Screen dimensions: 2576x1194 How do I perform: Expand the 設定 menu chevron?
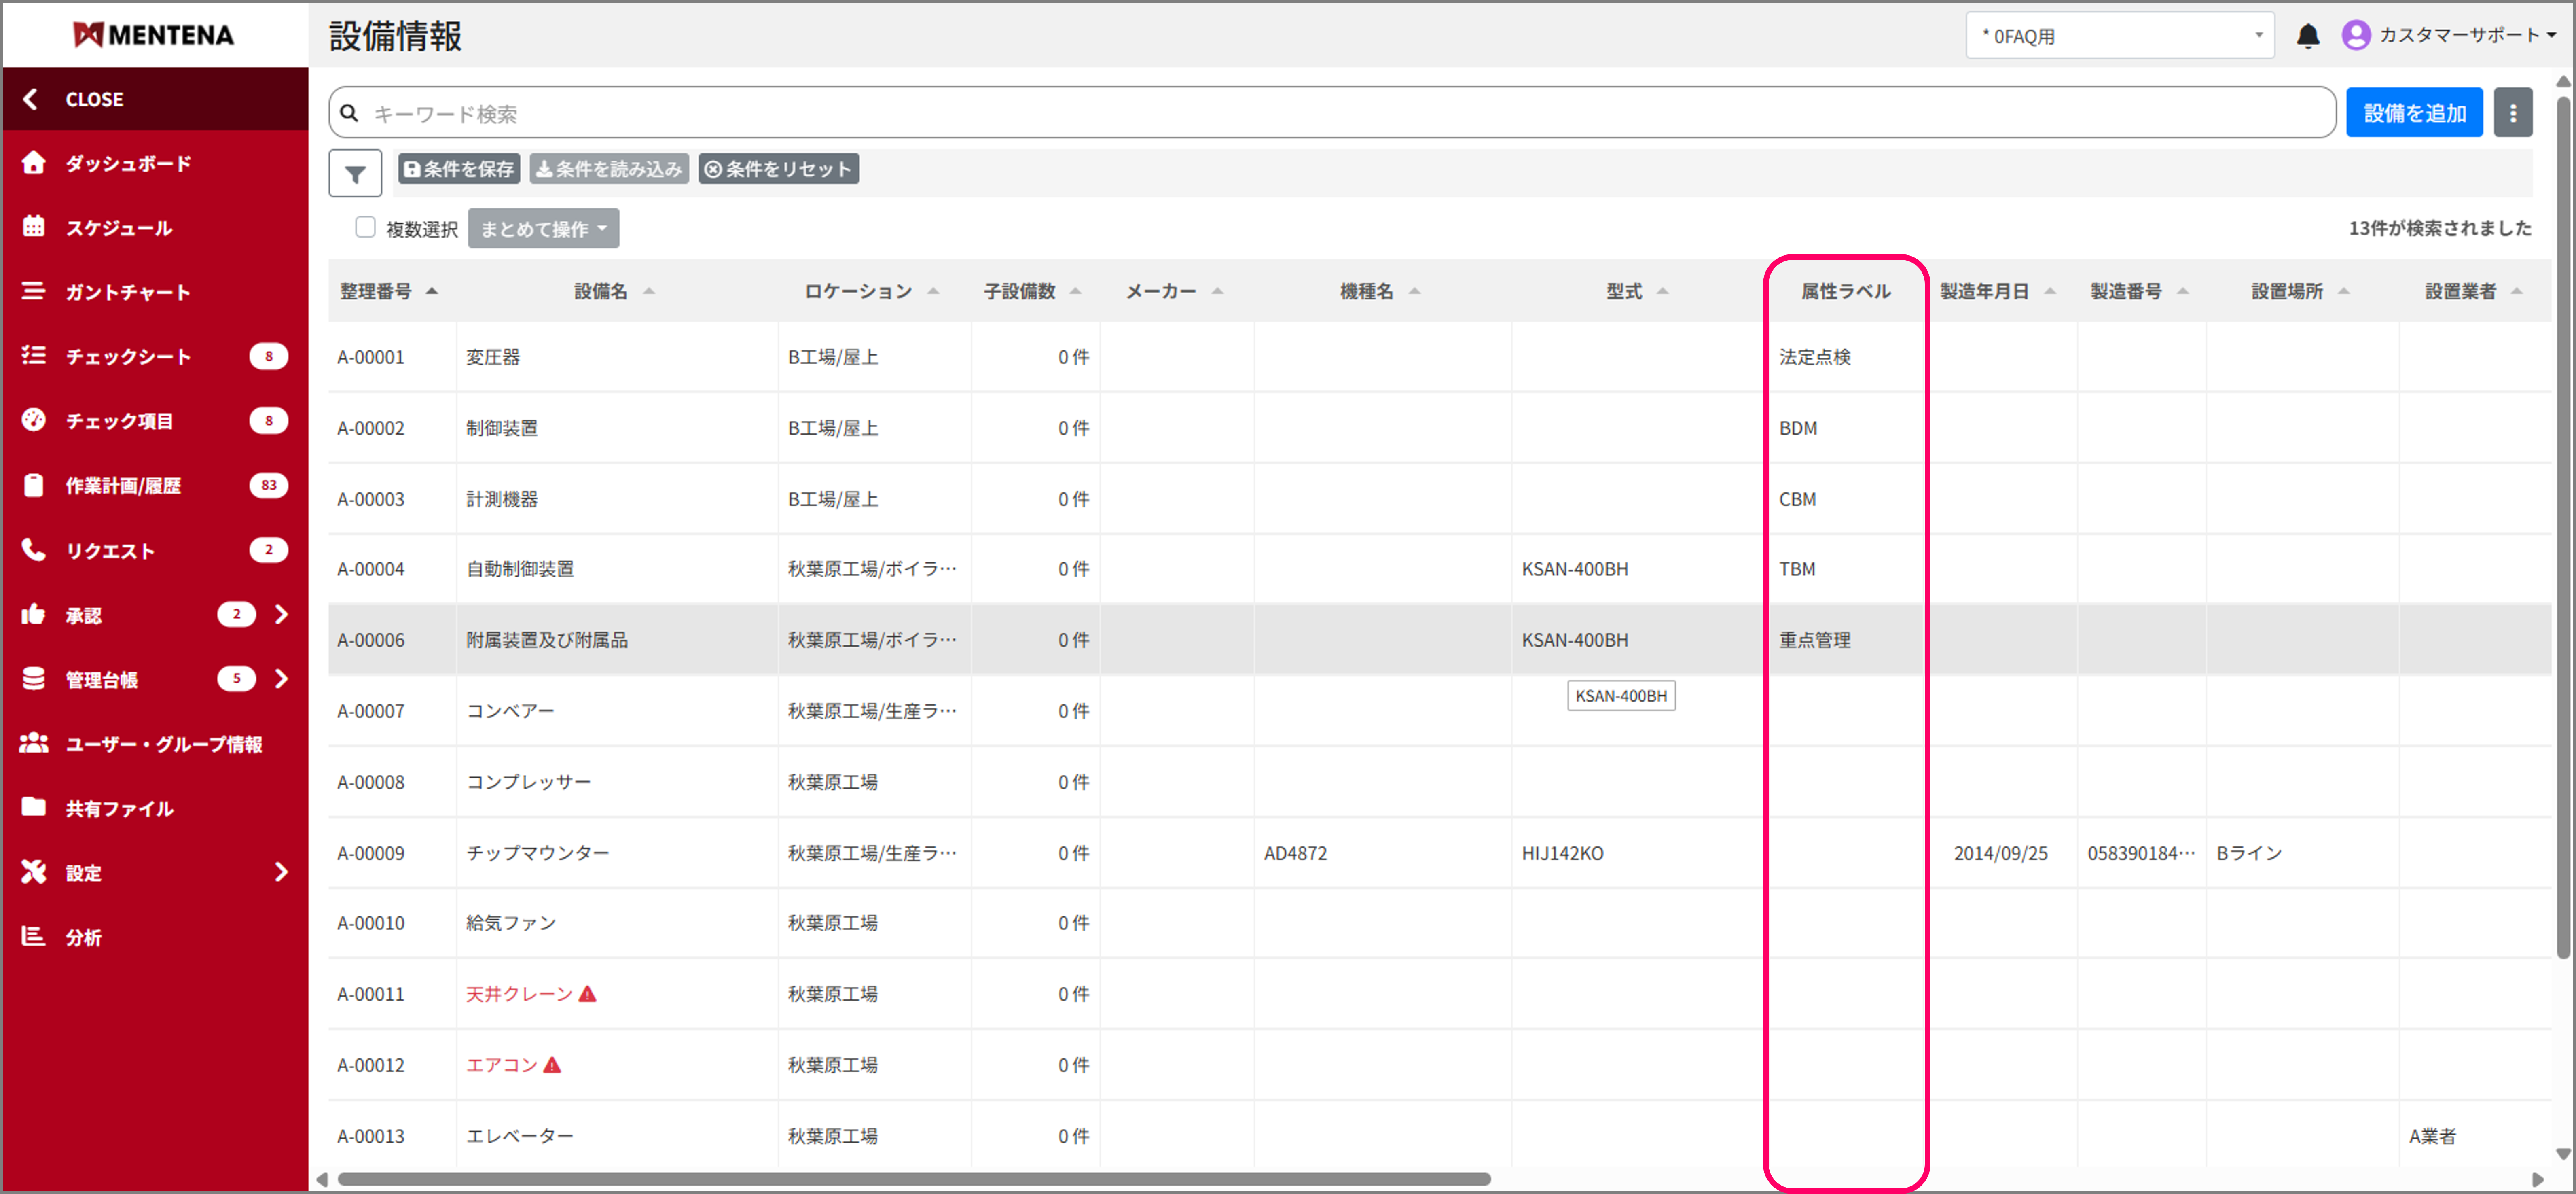(x=281, y=872)
